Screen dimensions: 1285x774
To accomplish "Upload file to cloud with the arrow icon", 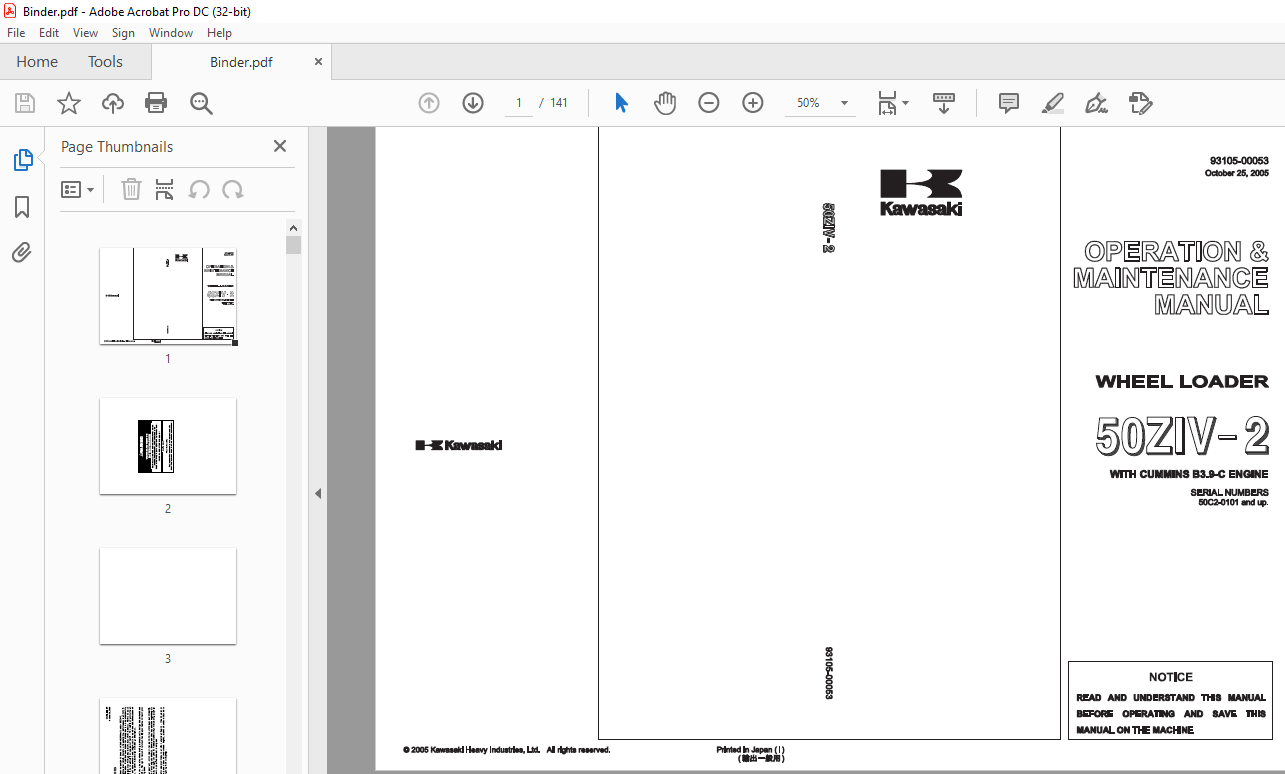I will [112, 103].
